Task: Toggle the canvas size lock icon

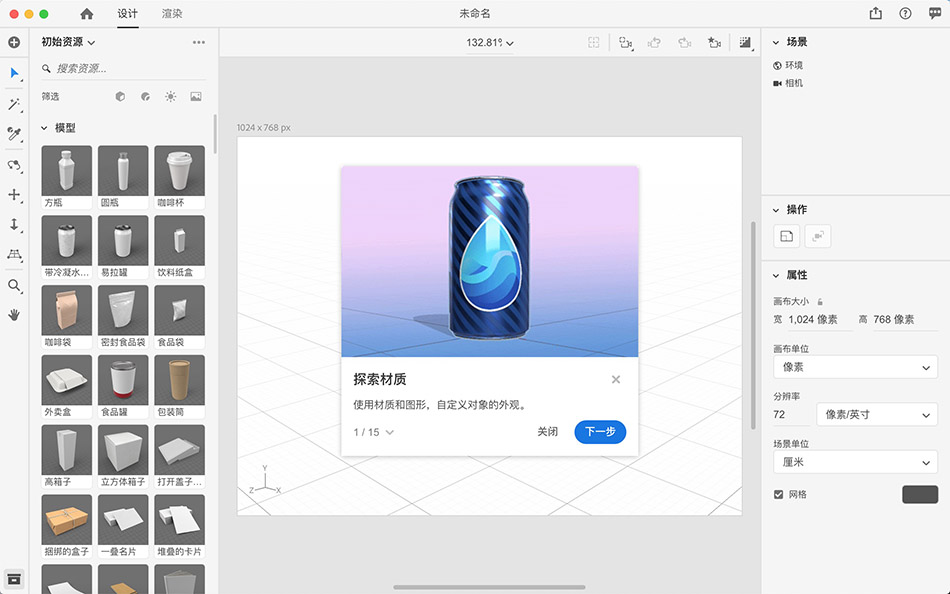Action: click(820, 301)
